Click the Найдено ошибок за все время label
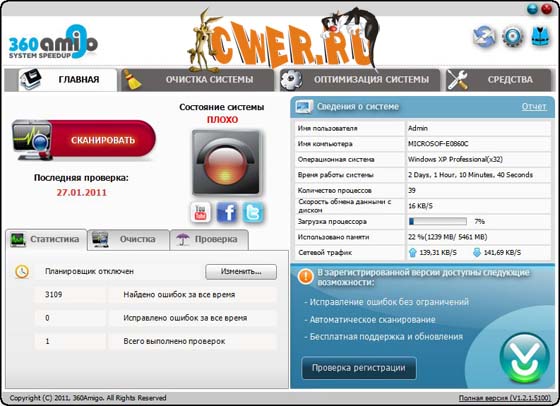The height and width of the screenshot is (406, 560). pyautogui.click(x=179, y=295)
